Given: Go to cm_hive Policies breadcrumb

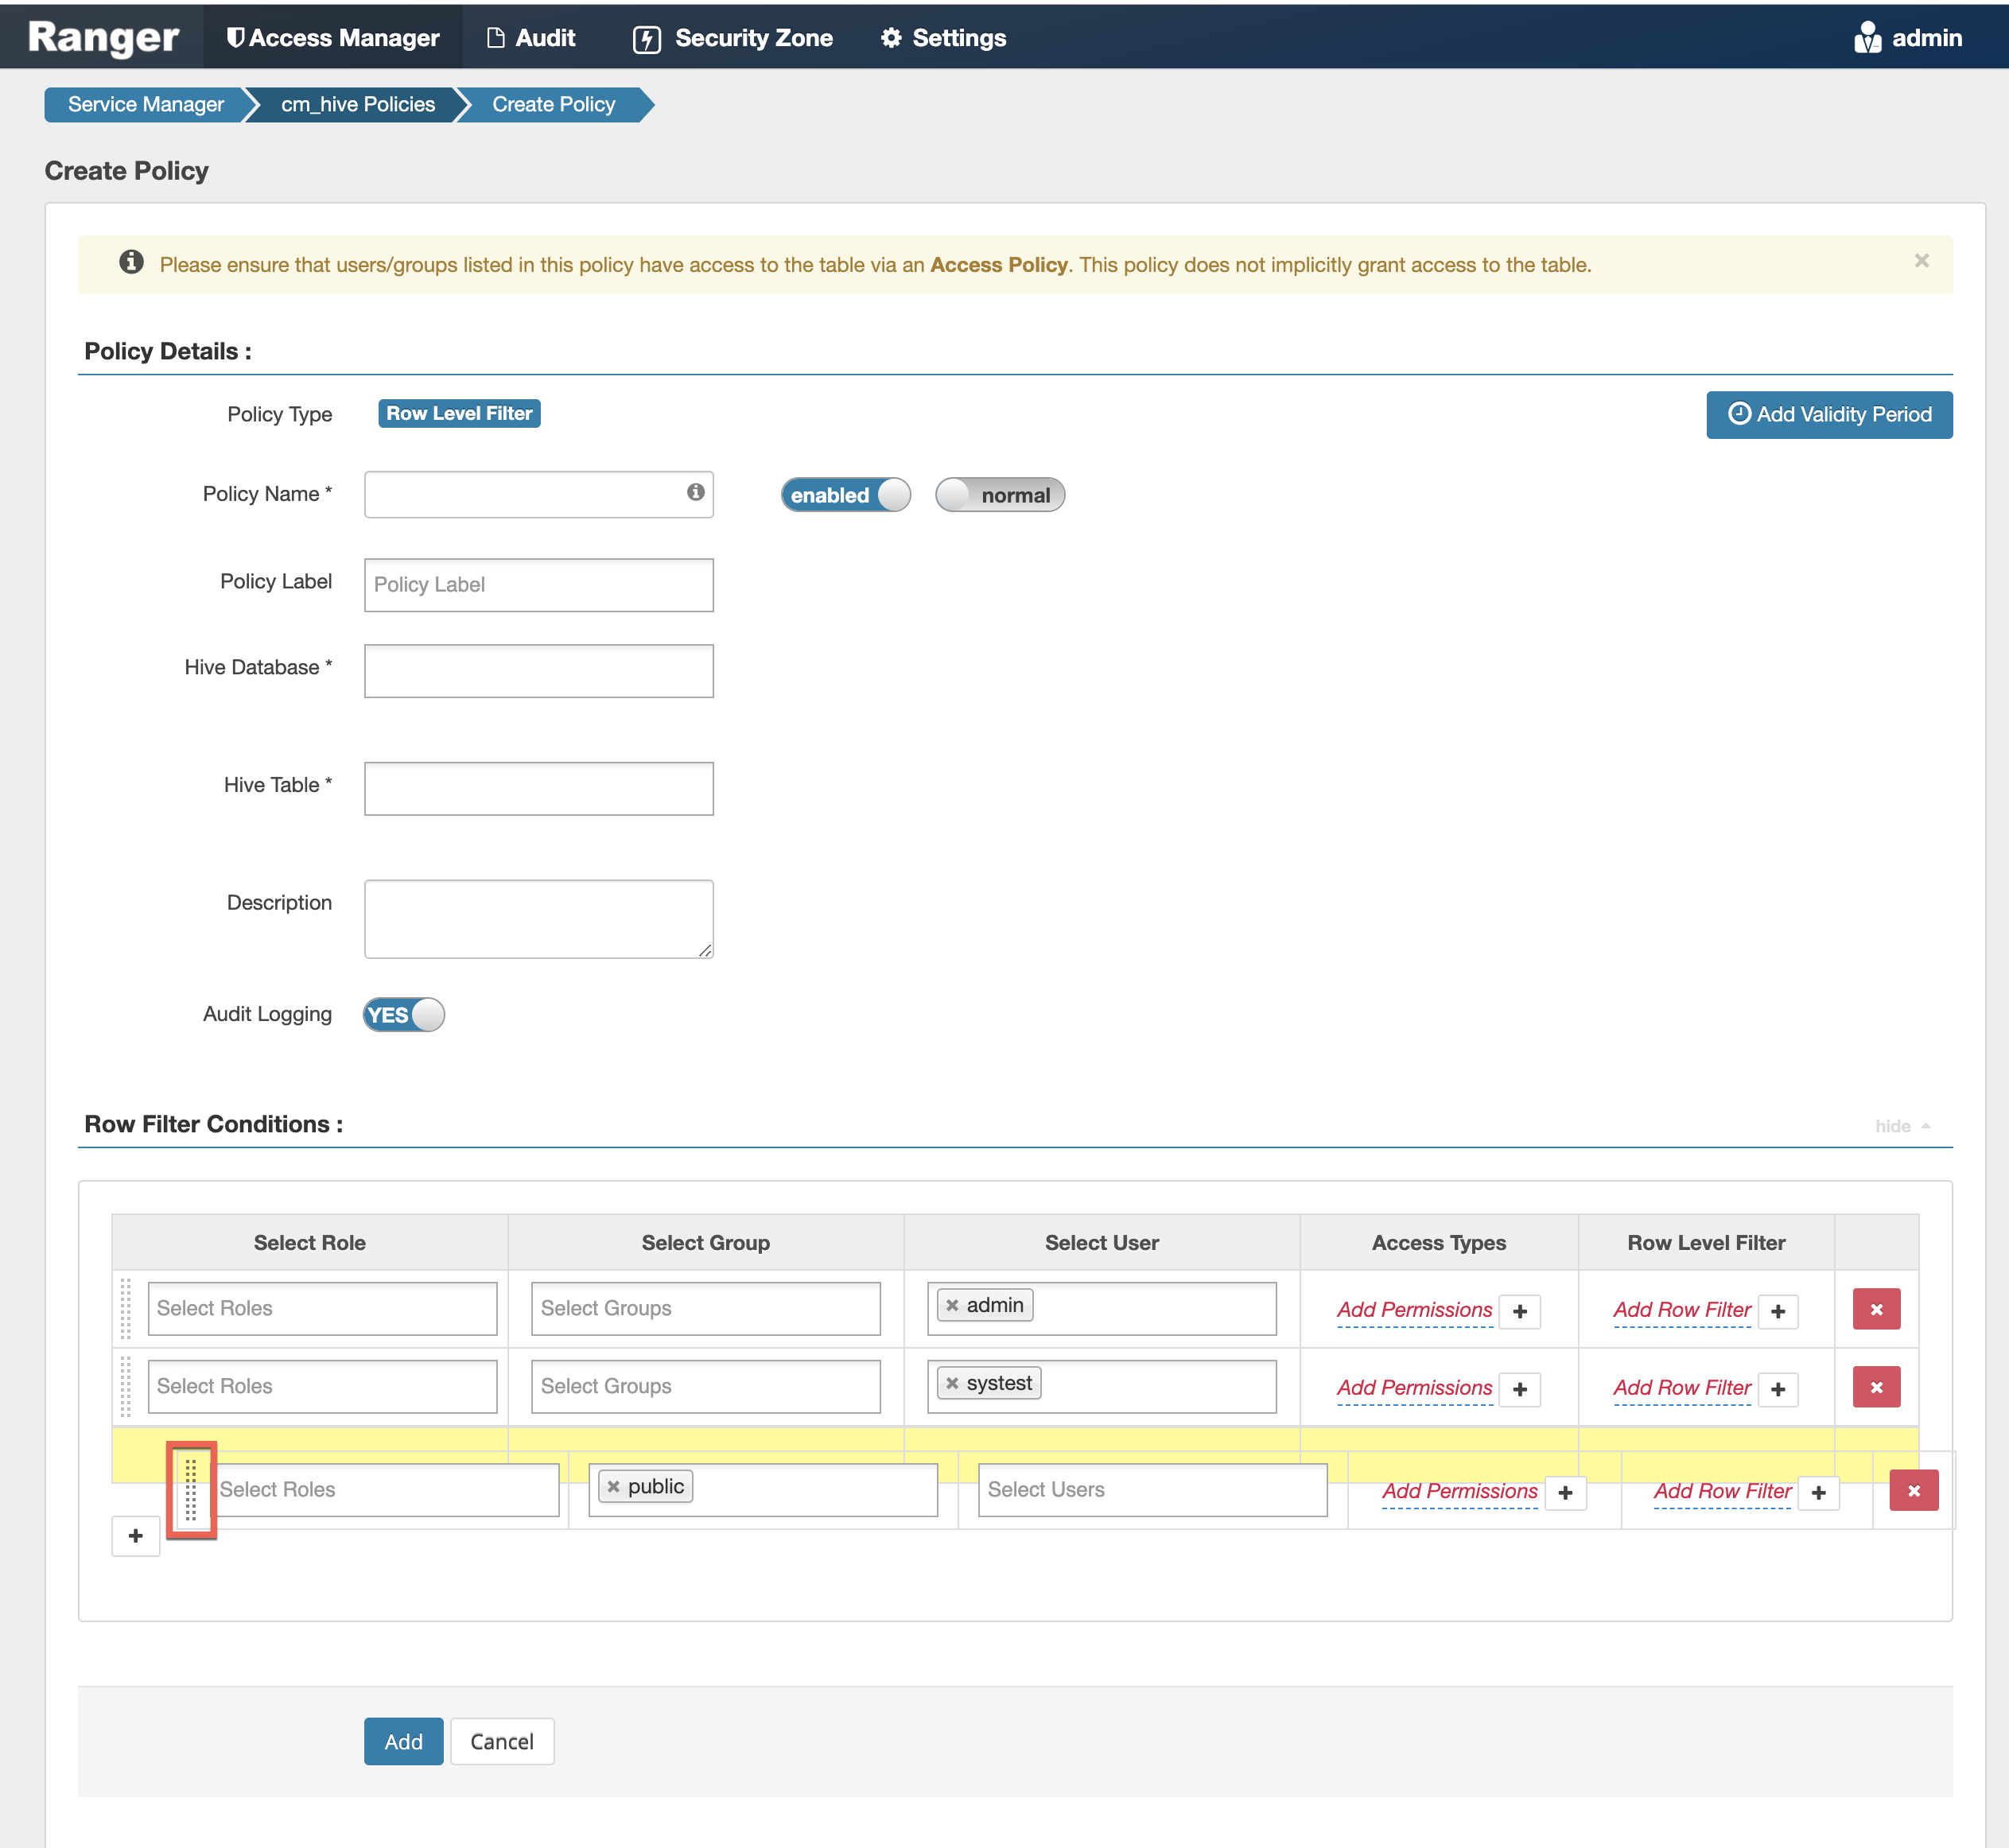Looking at the screenshot, I should (357, 104).
